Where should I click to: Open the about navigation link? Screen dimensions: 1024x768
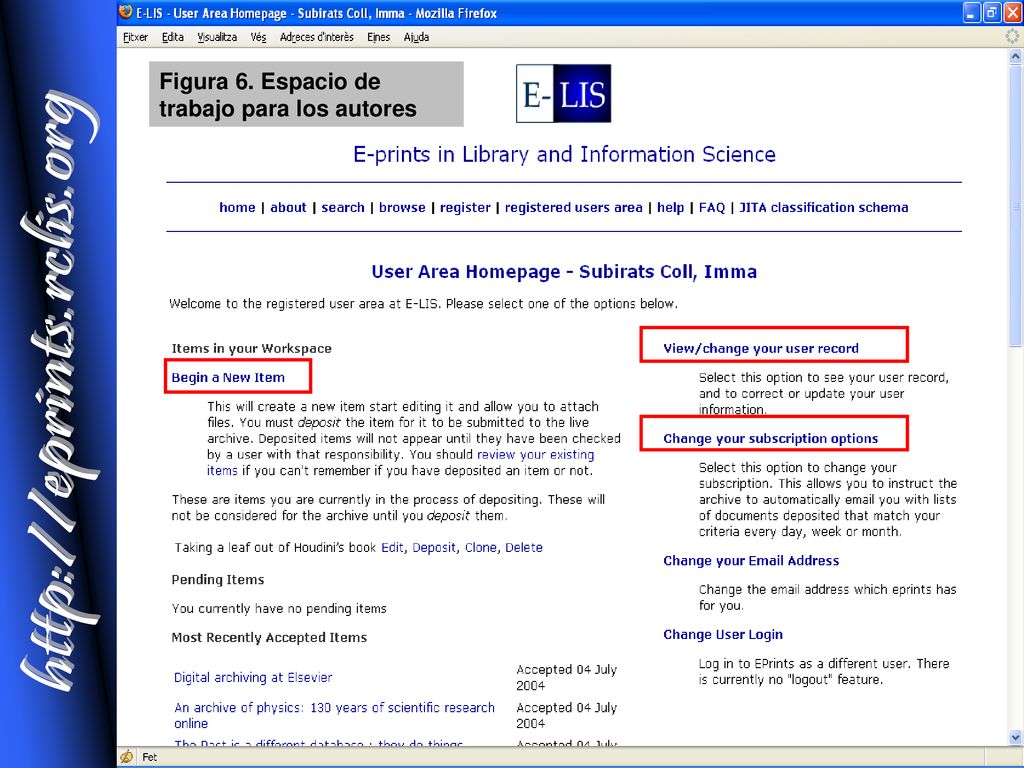pyautogui.click(x=288, y=207)
